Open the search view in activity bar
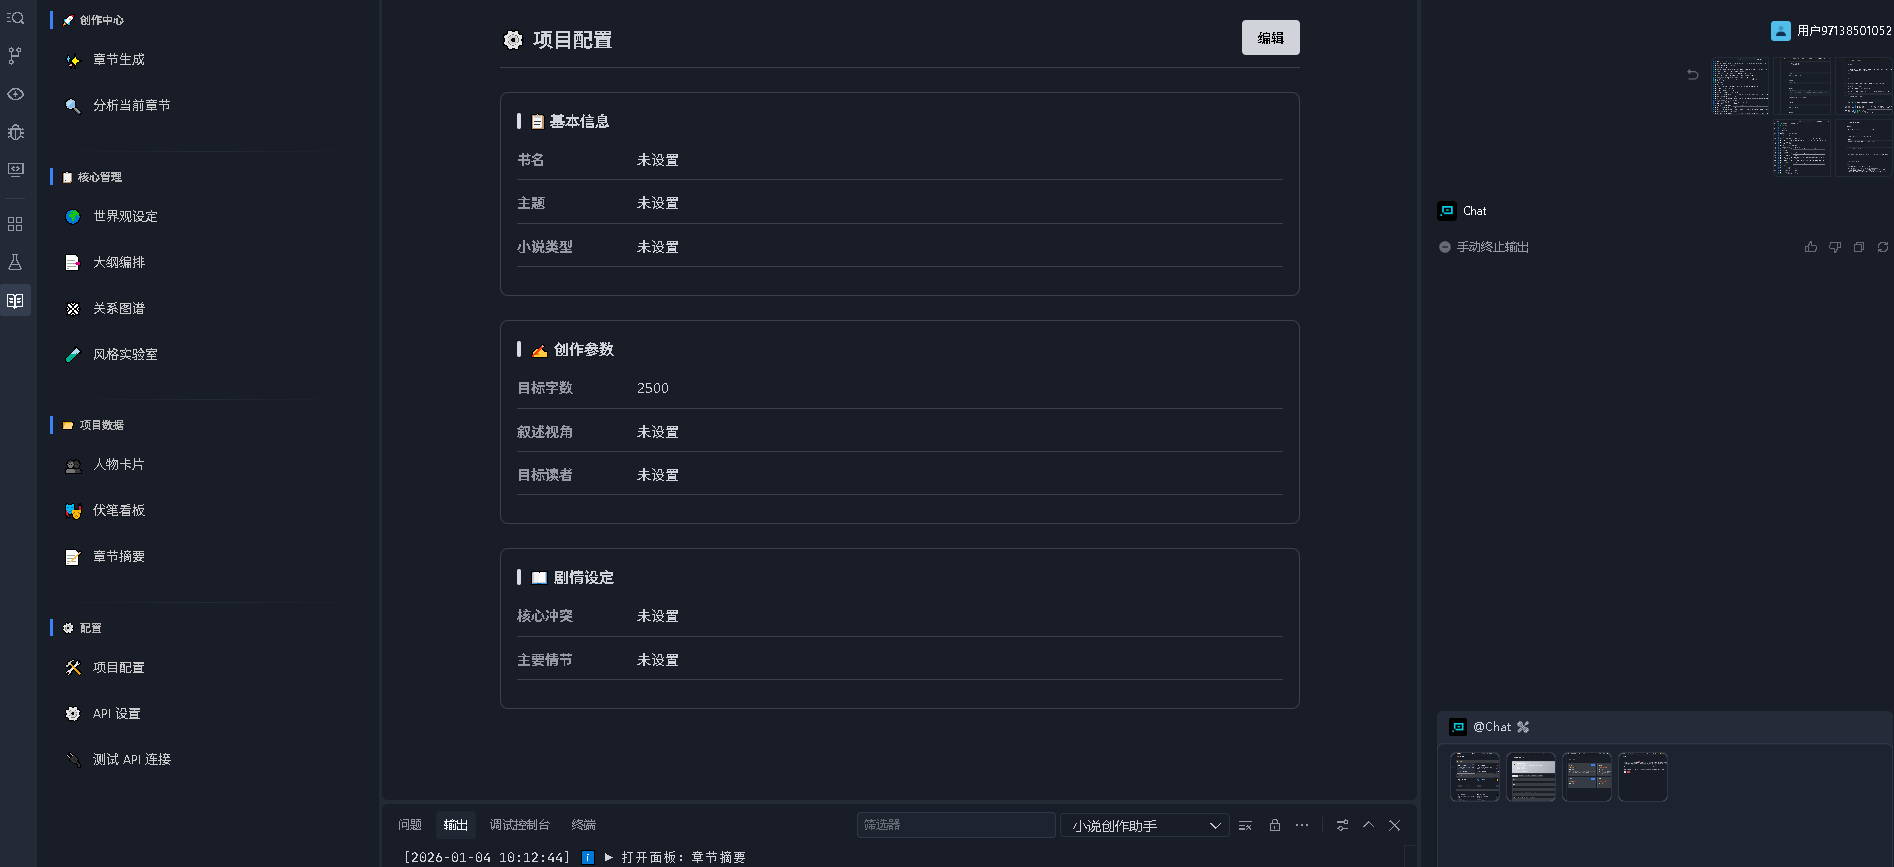 click(15, 18)
